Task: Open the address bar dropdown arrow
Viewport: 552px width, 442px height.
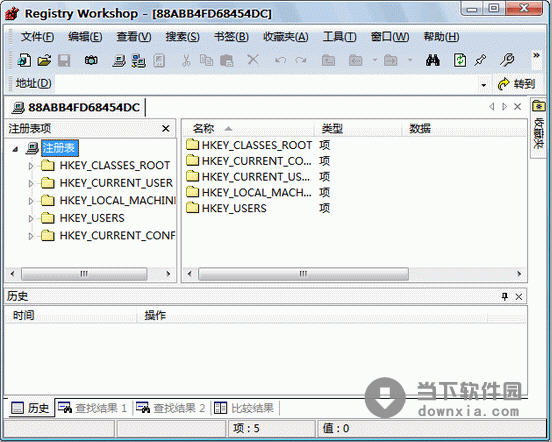Action: 484,85
